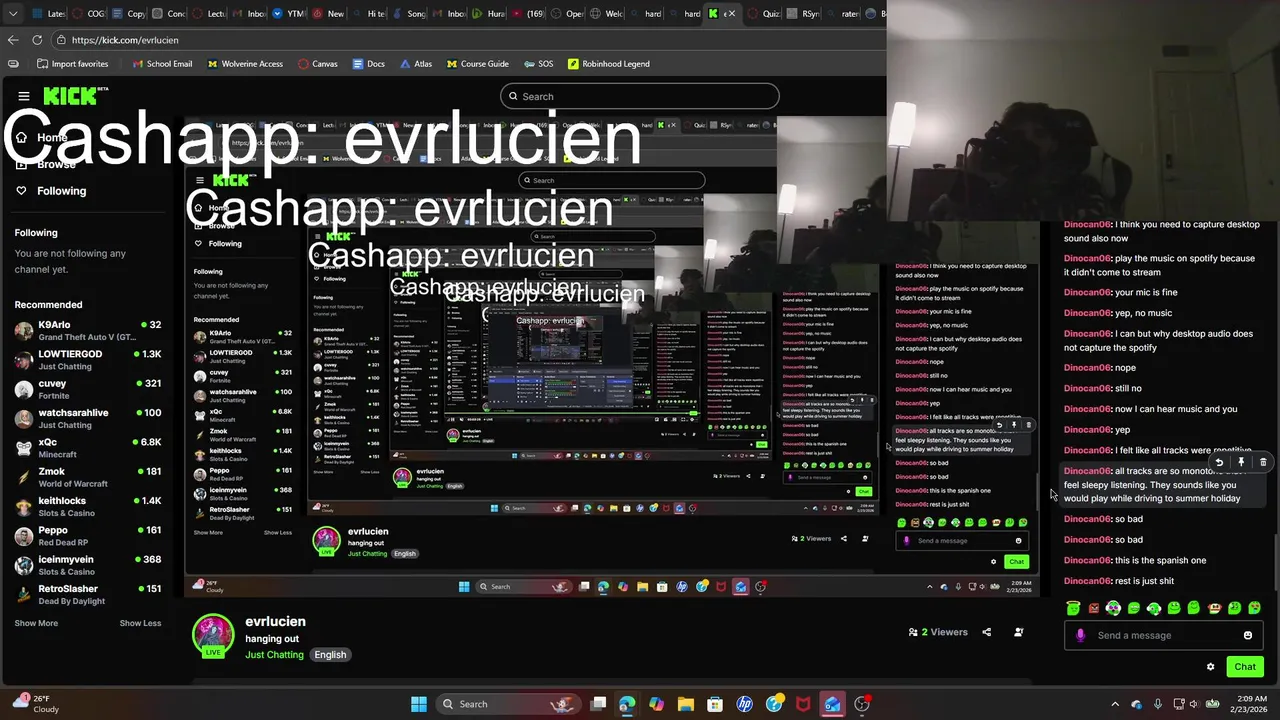Open Microsoft Edge from taskbar
1280x720 pixels.
point(627,704)
